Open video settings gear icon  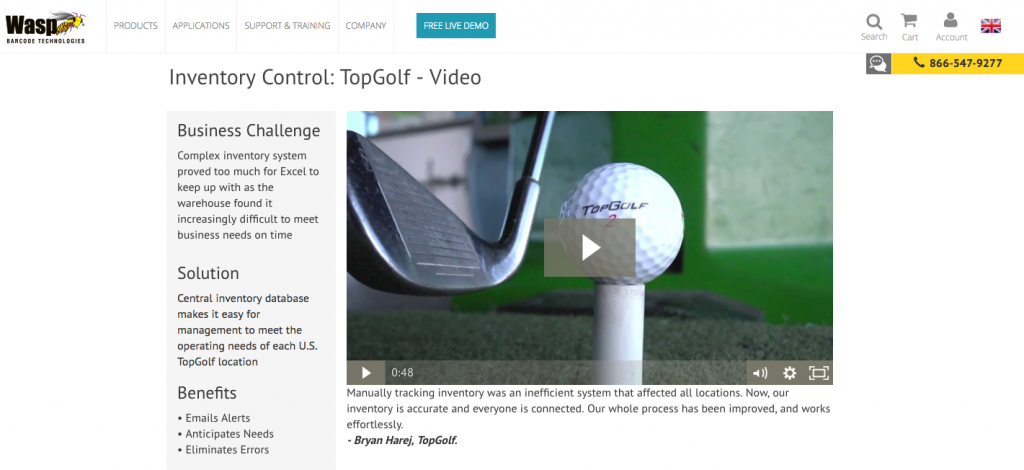coord(790,373)
